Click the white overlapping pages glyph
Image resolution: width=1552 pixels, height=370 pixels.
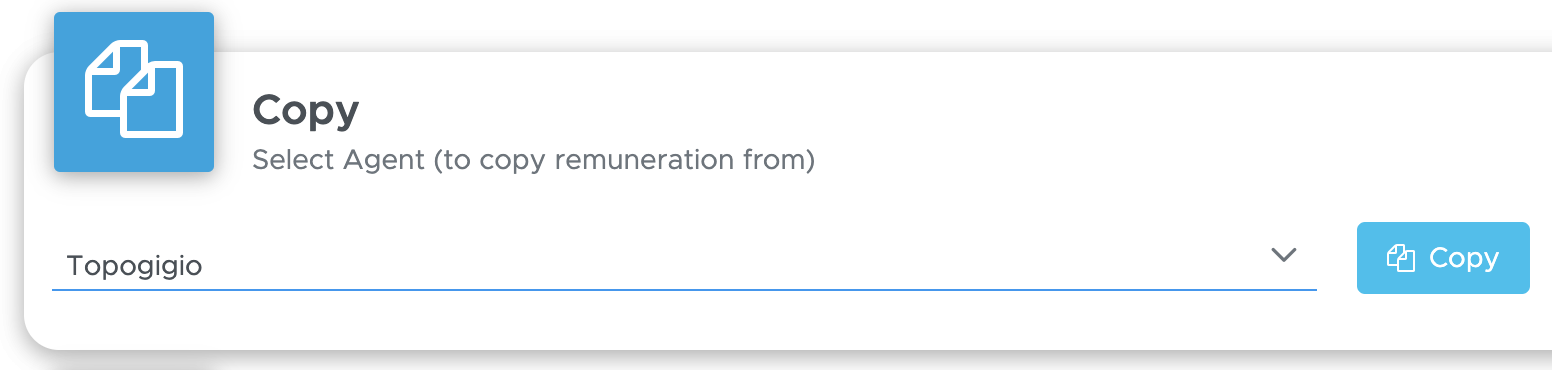[x=134, y=89]
